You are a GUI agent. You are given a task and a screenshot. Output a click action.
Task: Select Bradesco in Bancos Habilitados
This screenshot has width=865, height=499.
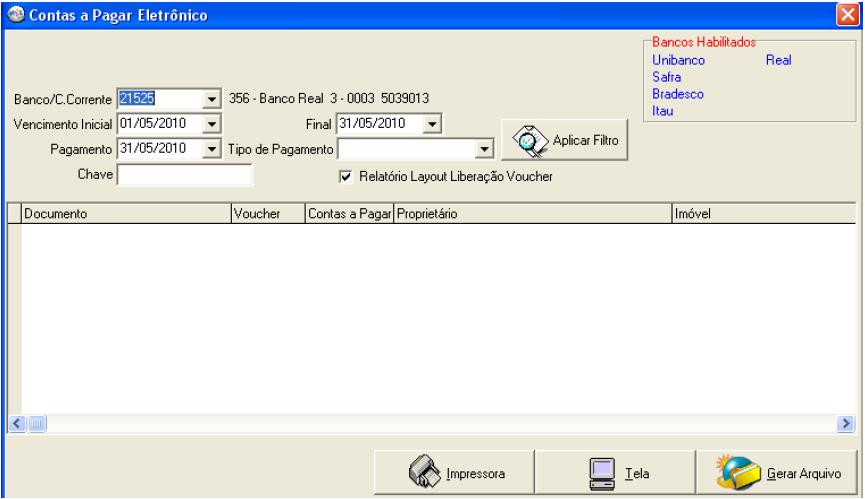(678, 94)
